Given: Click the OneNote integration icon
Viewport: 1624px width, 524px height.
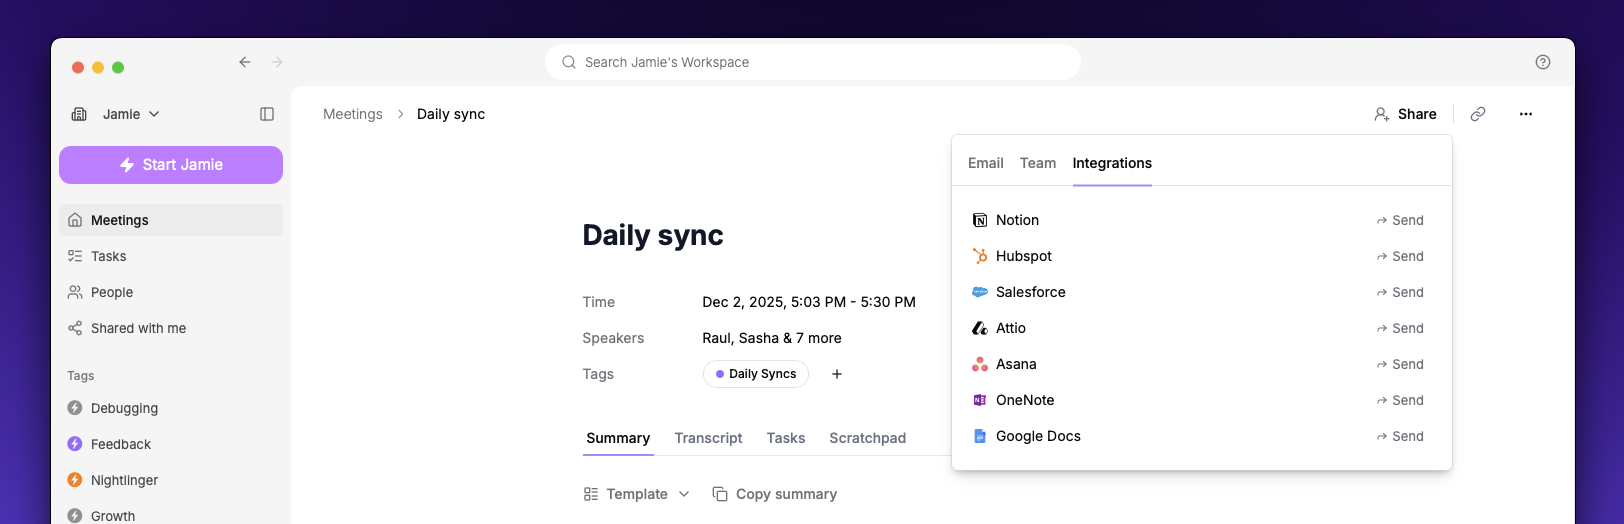Looking at the screenshot, I should click(x=980, y=400).
